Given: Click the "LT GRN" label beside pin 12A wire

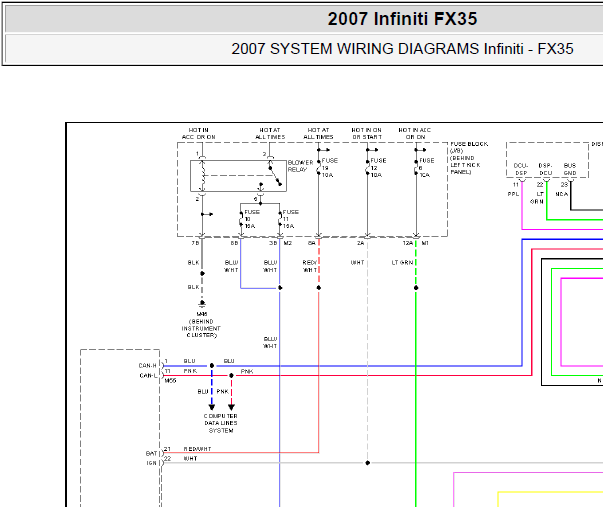Looking at the screenshot, I should click(x=402, y=263).
